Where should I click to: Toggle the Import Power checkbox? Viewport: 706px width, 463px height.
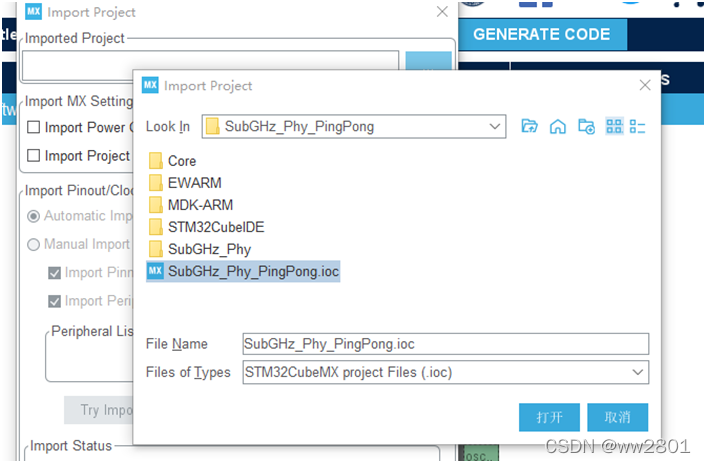34,127
